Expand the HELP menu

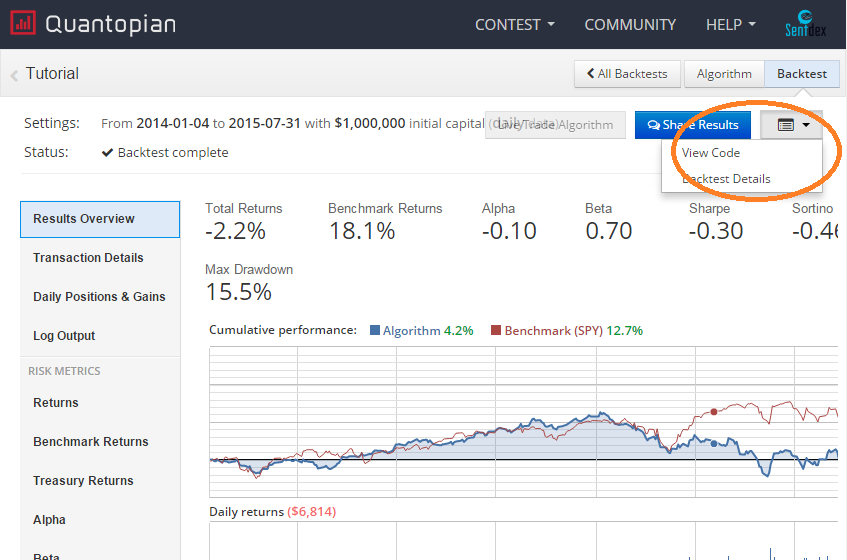[730, 24]
